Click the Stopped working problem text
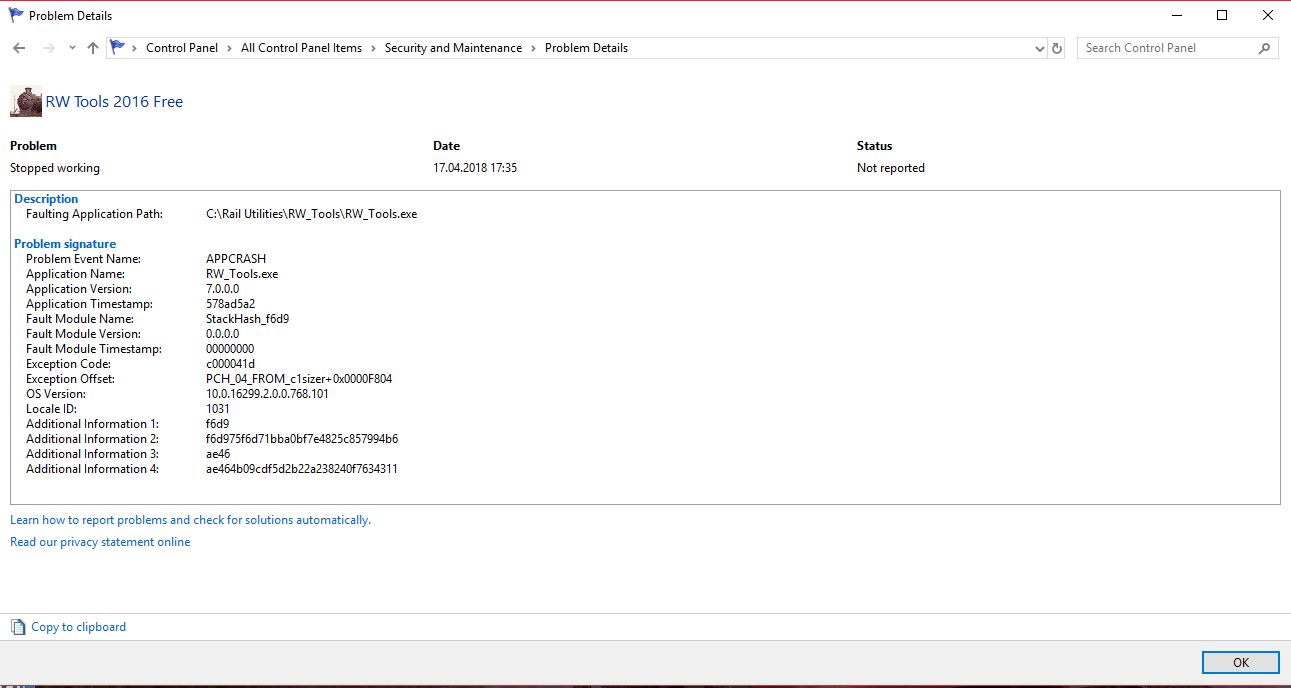1291x688 pixels. 55,168
